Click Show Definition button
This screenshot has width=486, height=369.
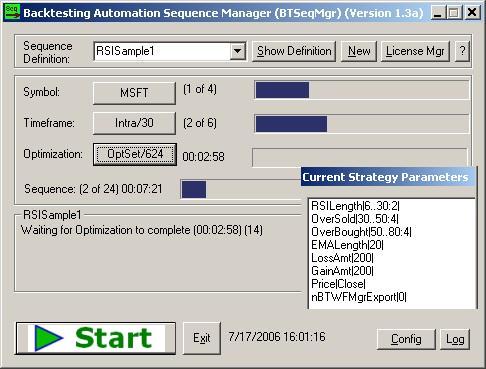[x=294, y=51]
